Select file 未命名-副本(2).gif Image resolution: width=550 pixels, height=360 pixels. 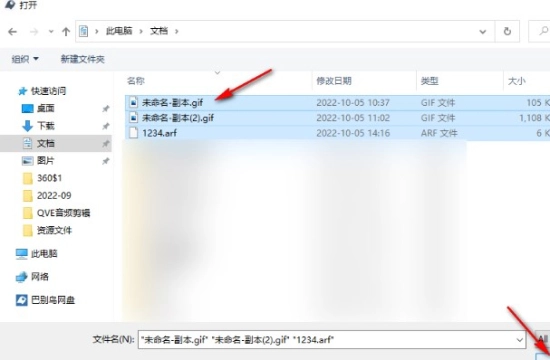coord(178,118)
